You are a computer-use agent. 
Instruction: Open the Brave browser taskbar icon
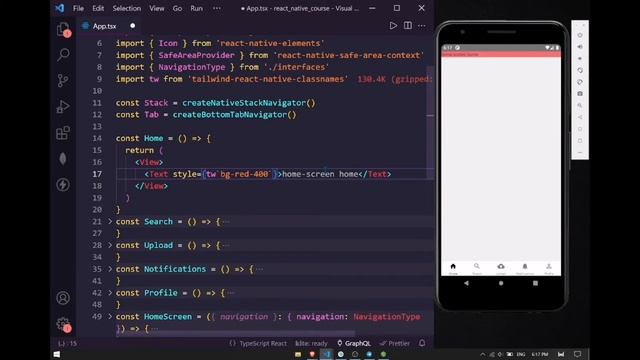312,354
